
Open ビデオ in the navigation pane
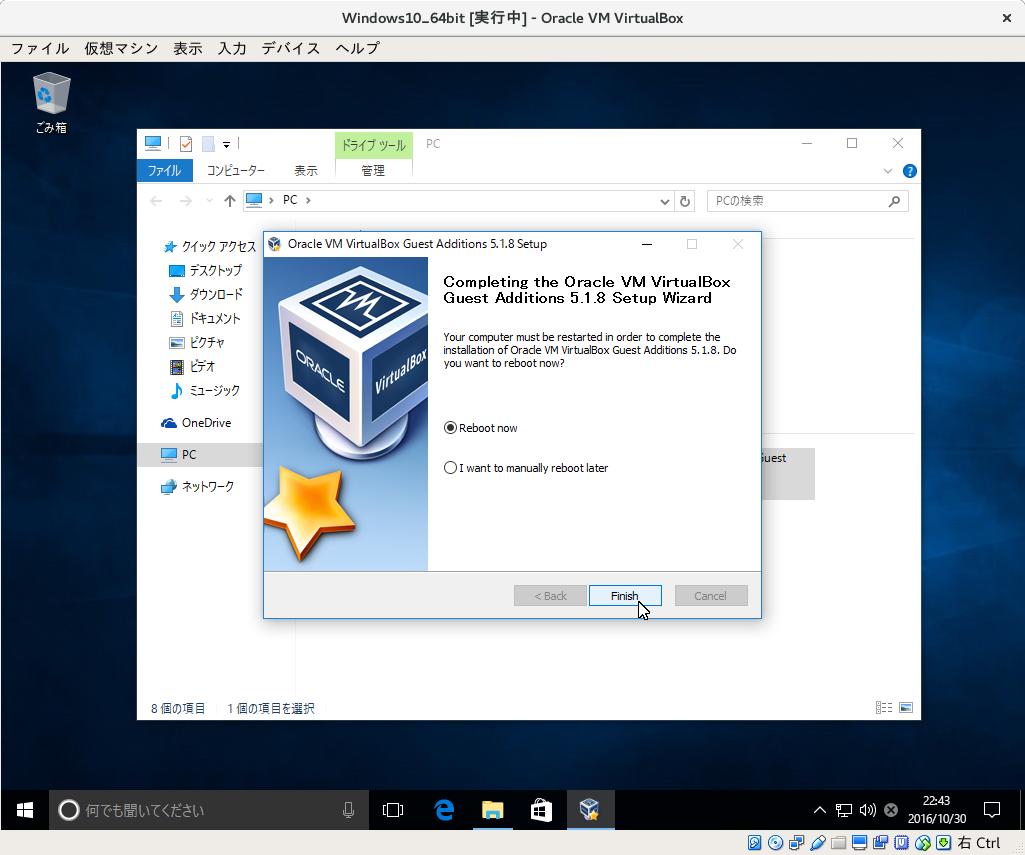pyautogui.click(x=192, y=367)
